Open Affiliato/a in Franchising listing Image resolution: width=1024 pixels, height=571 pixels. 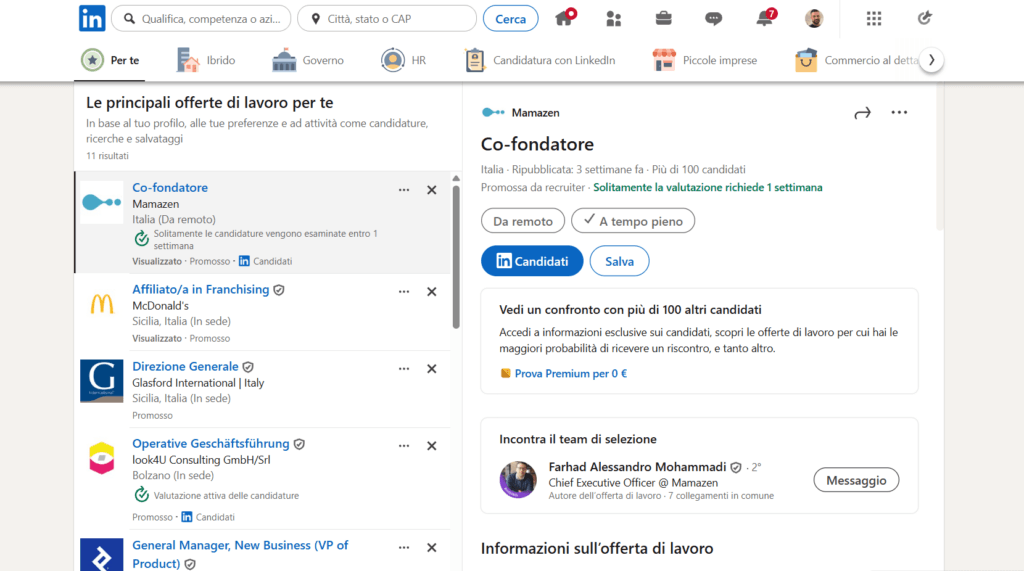tap(200, 289)
